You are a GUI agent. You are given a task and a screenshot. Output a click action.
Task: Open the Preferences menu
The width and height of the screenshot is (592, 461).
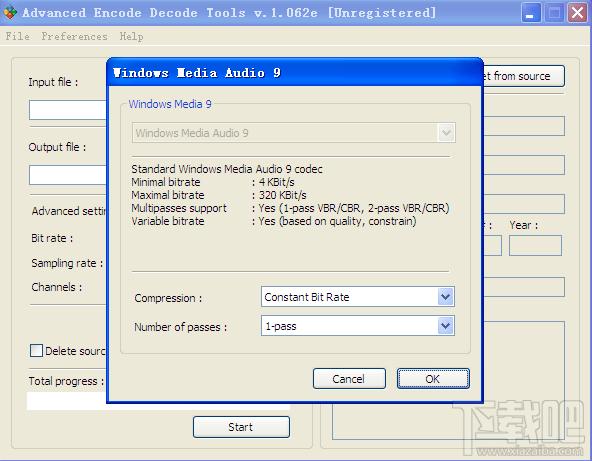(74, 37)
